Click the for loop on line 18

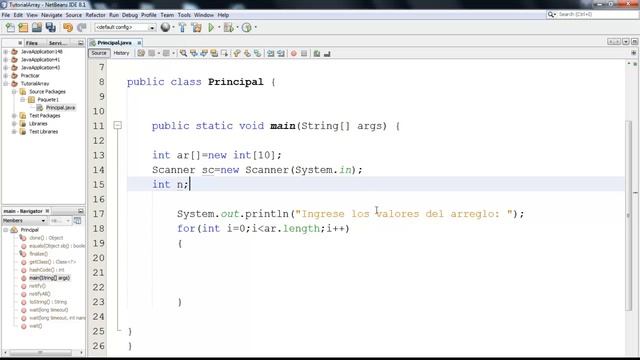click(x=263, y=229)
